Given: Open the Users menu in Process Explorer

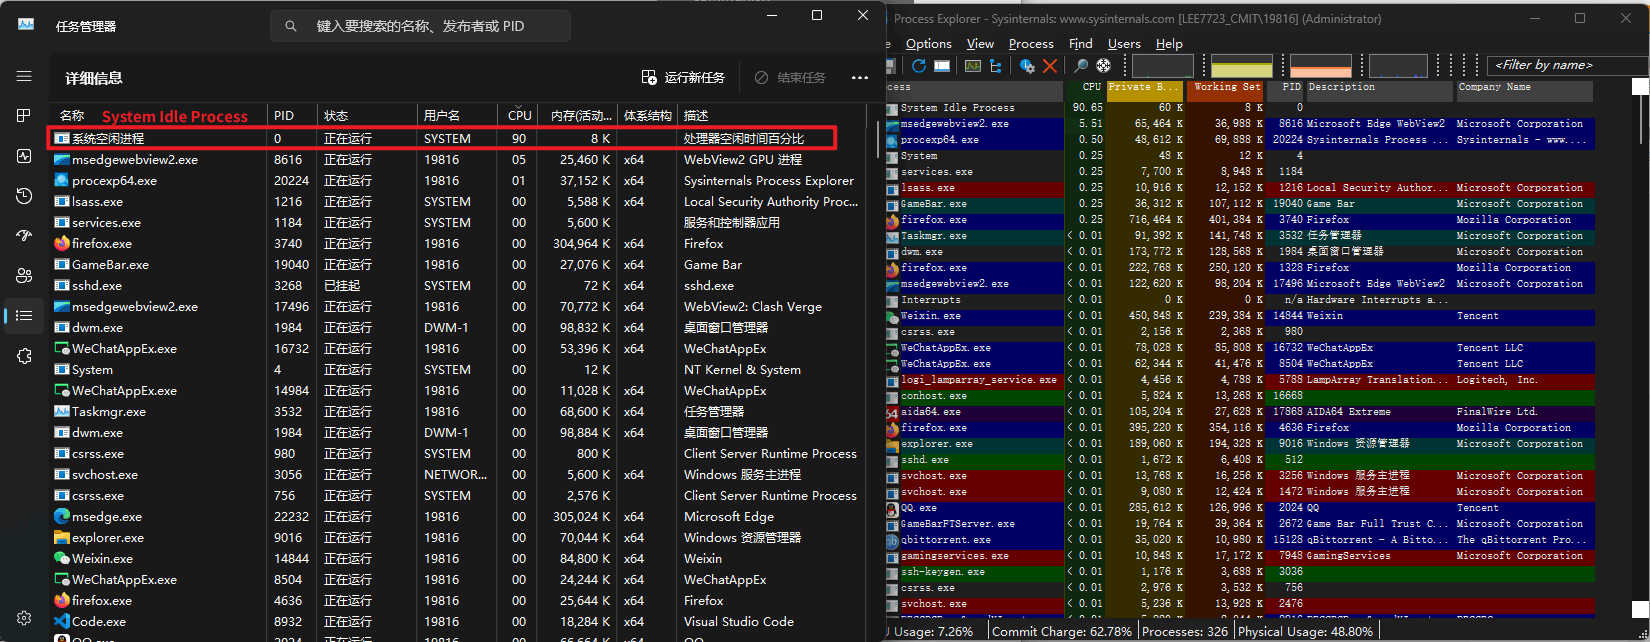Looking at the screenshot, I should click(x=1124, y=44).
